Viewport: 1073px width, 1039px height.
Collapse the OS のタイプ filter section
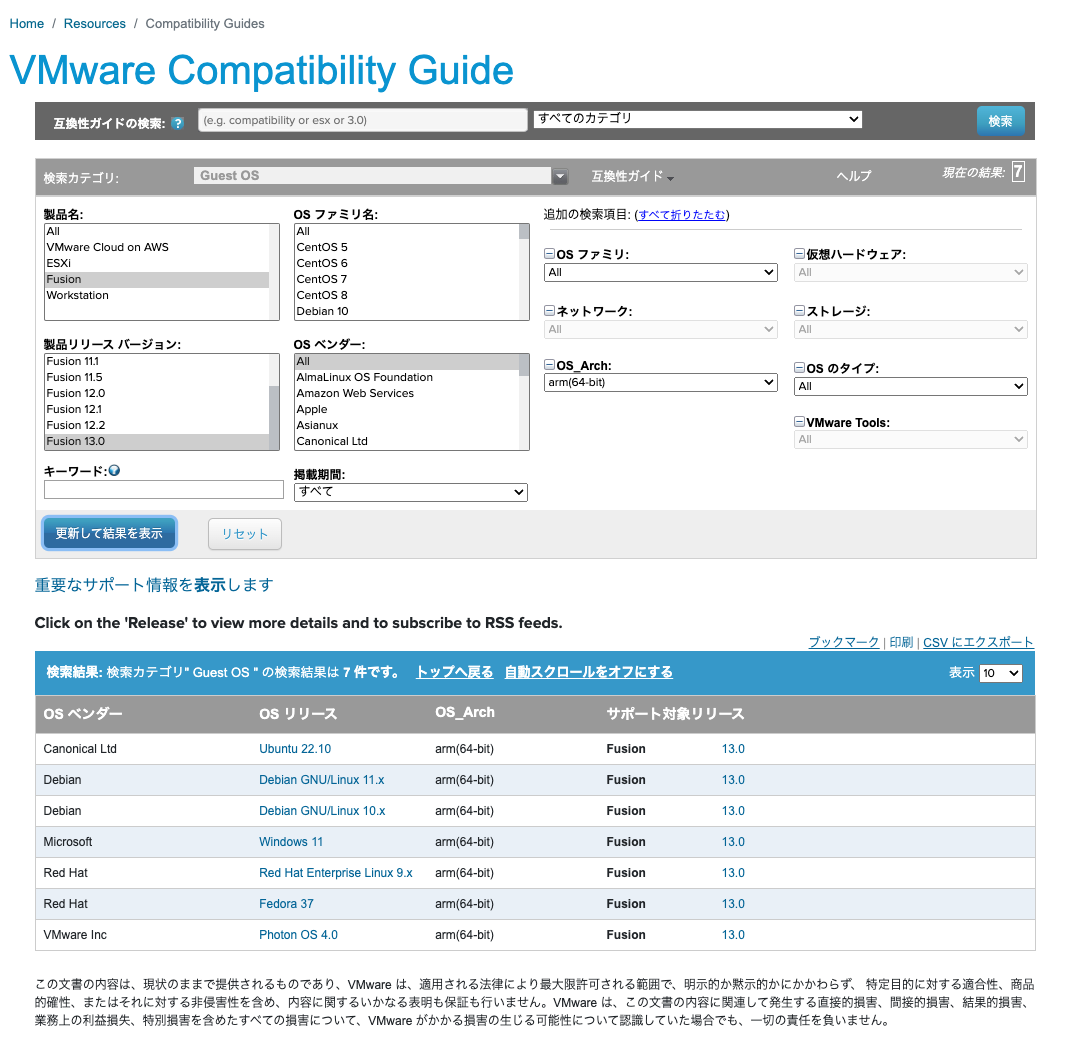point(799,368)
